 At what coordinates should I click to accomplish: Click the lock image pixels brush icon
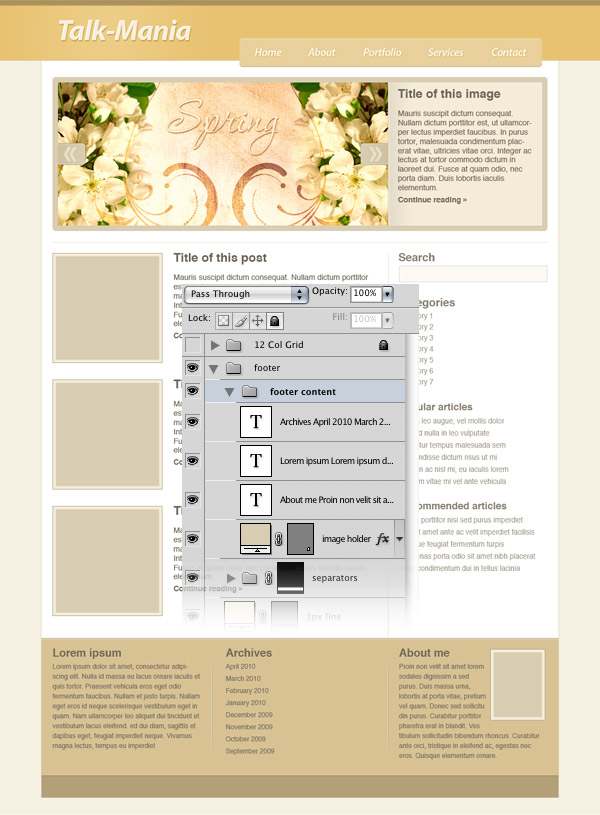(240, 321)
